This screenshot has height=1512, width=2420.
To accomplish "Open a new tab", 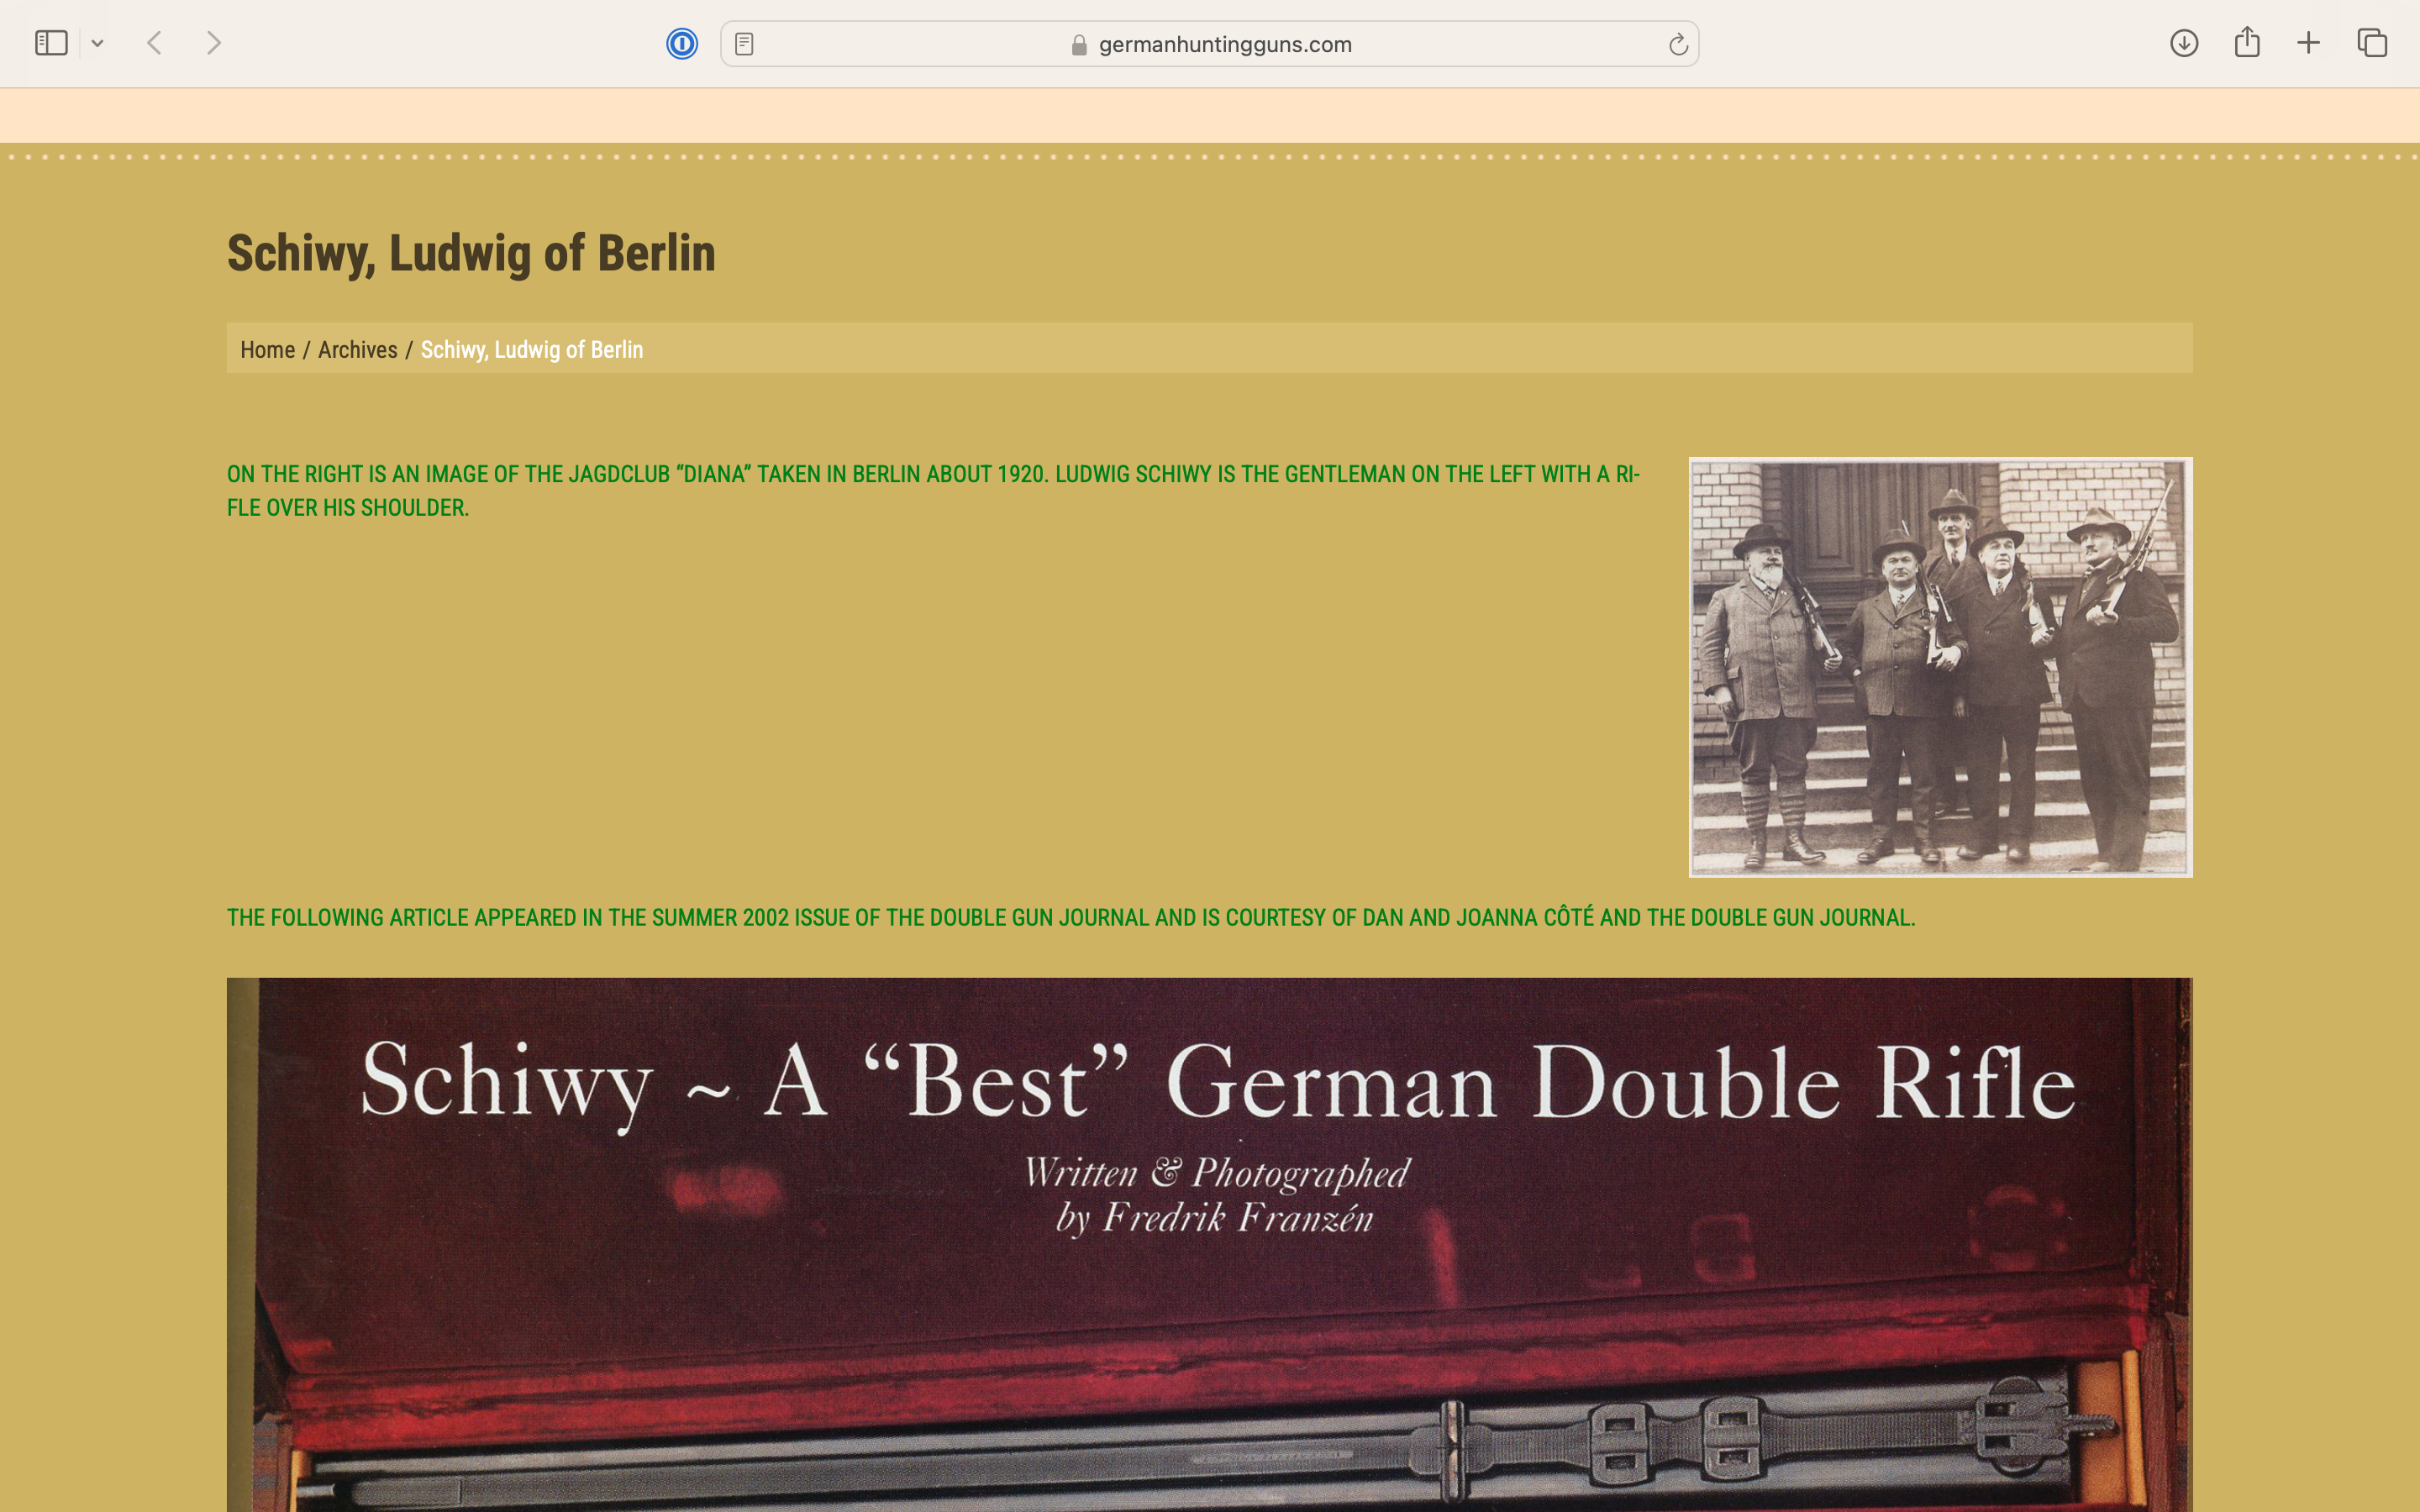I will coord(2308,43).
